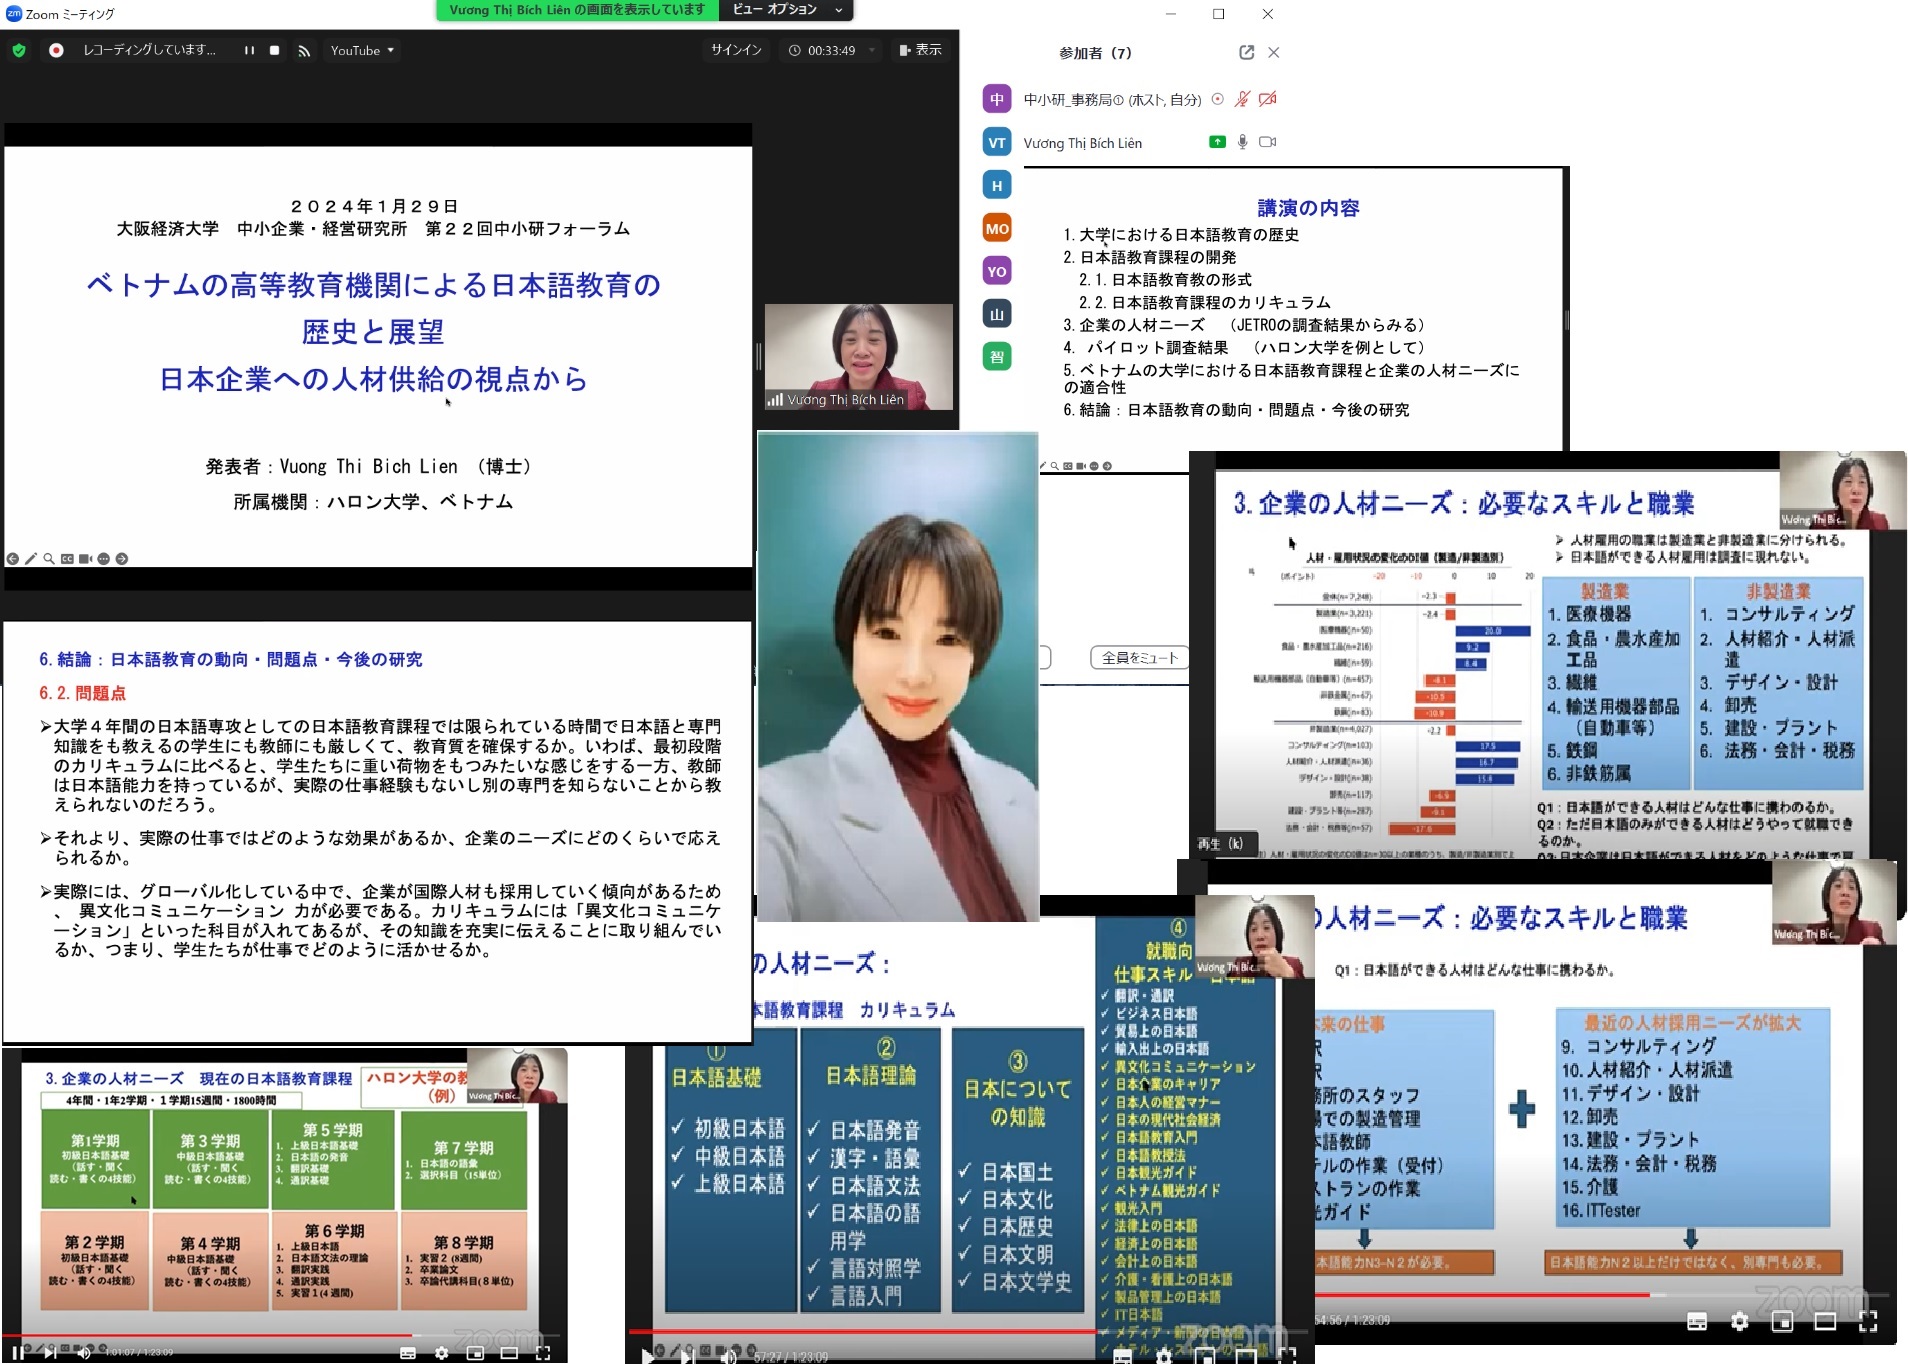Play the middle video at 57:27
This screenshot has width=1908, height=1364.
tap(647, 1356)
